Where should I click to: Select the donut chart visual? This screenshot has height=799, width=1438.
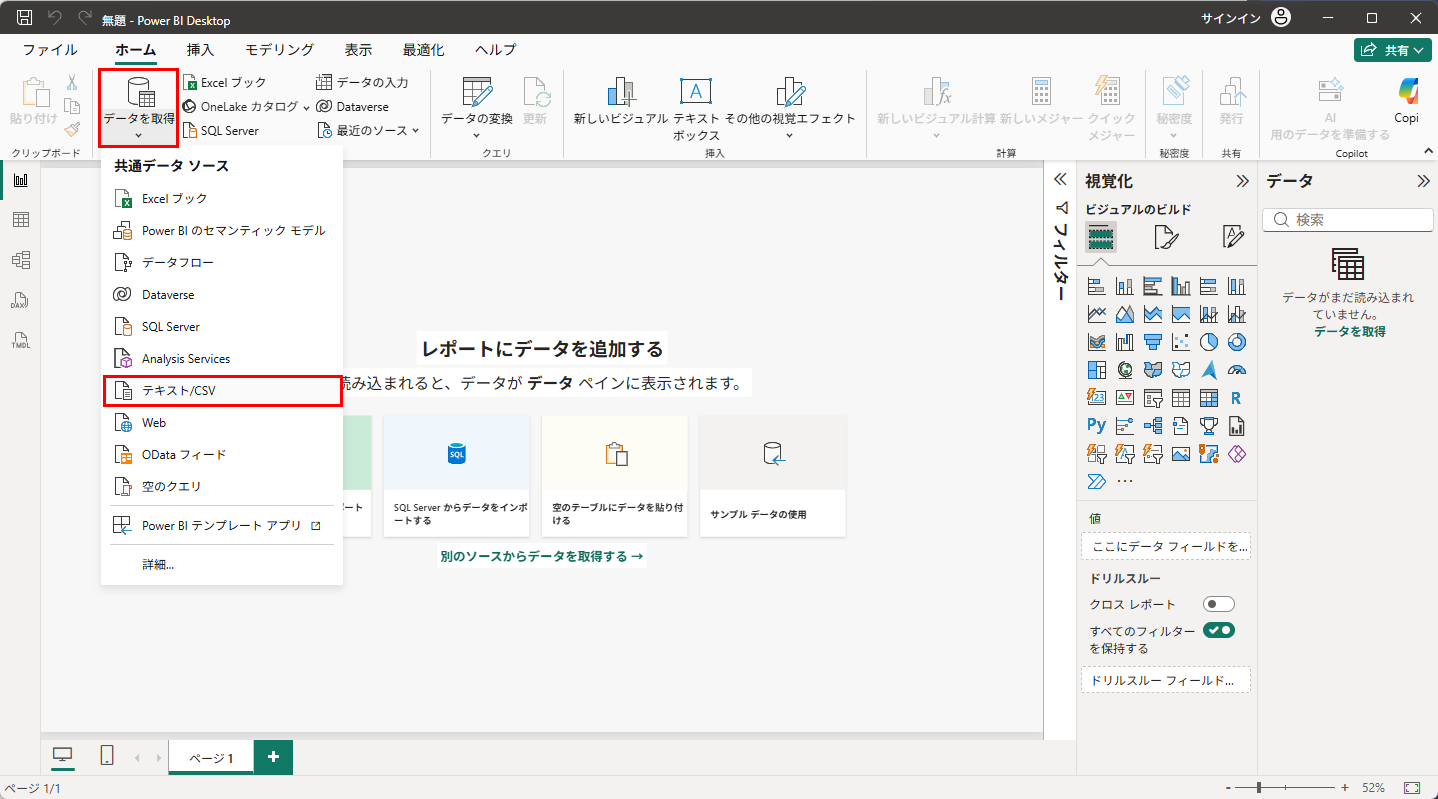1236,342
